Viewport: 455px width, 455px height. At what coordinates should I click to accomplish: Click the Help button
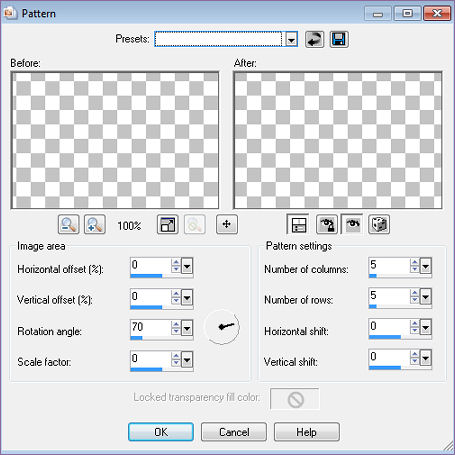(307, 432)
